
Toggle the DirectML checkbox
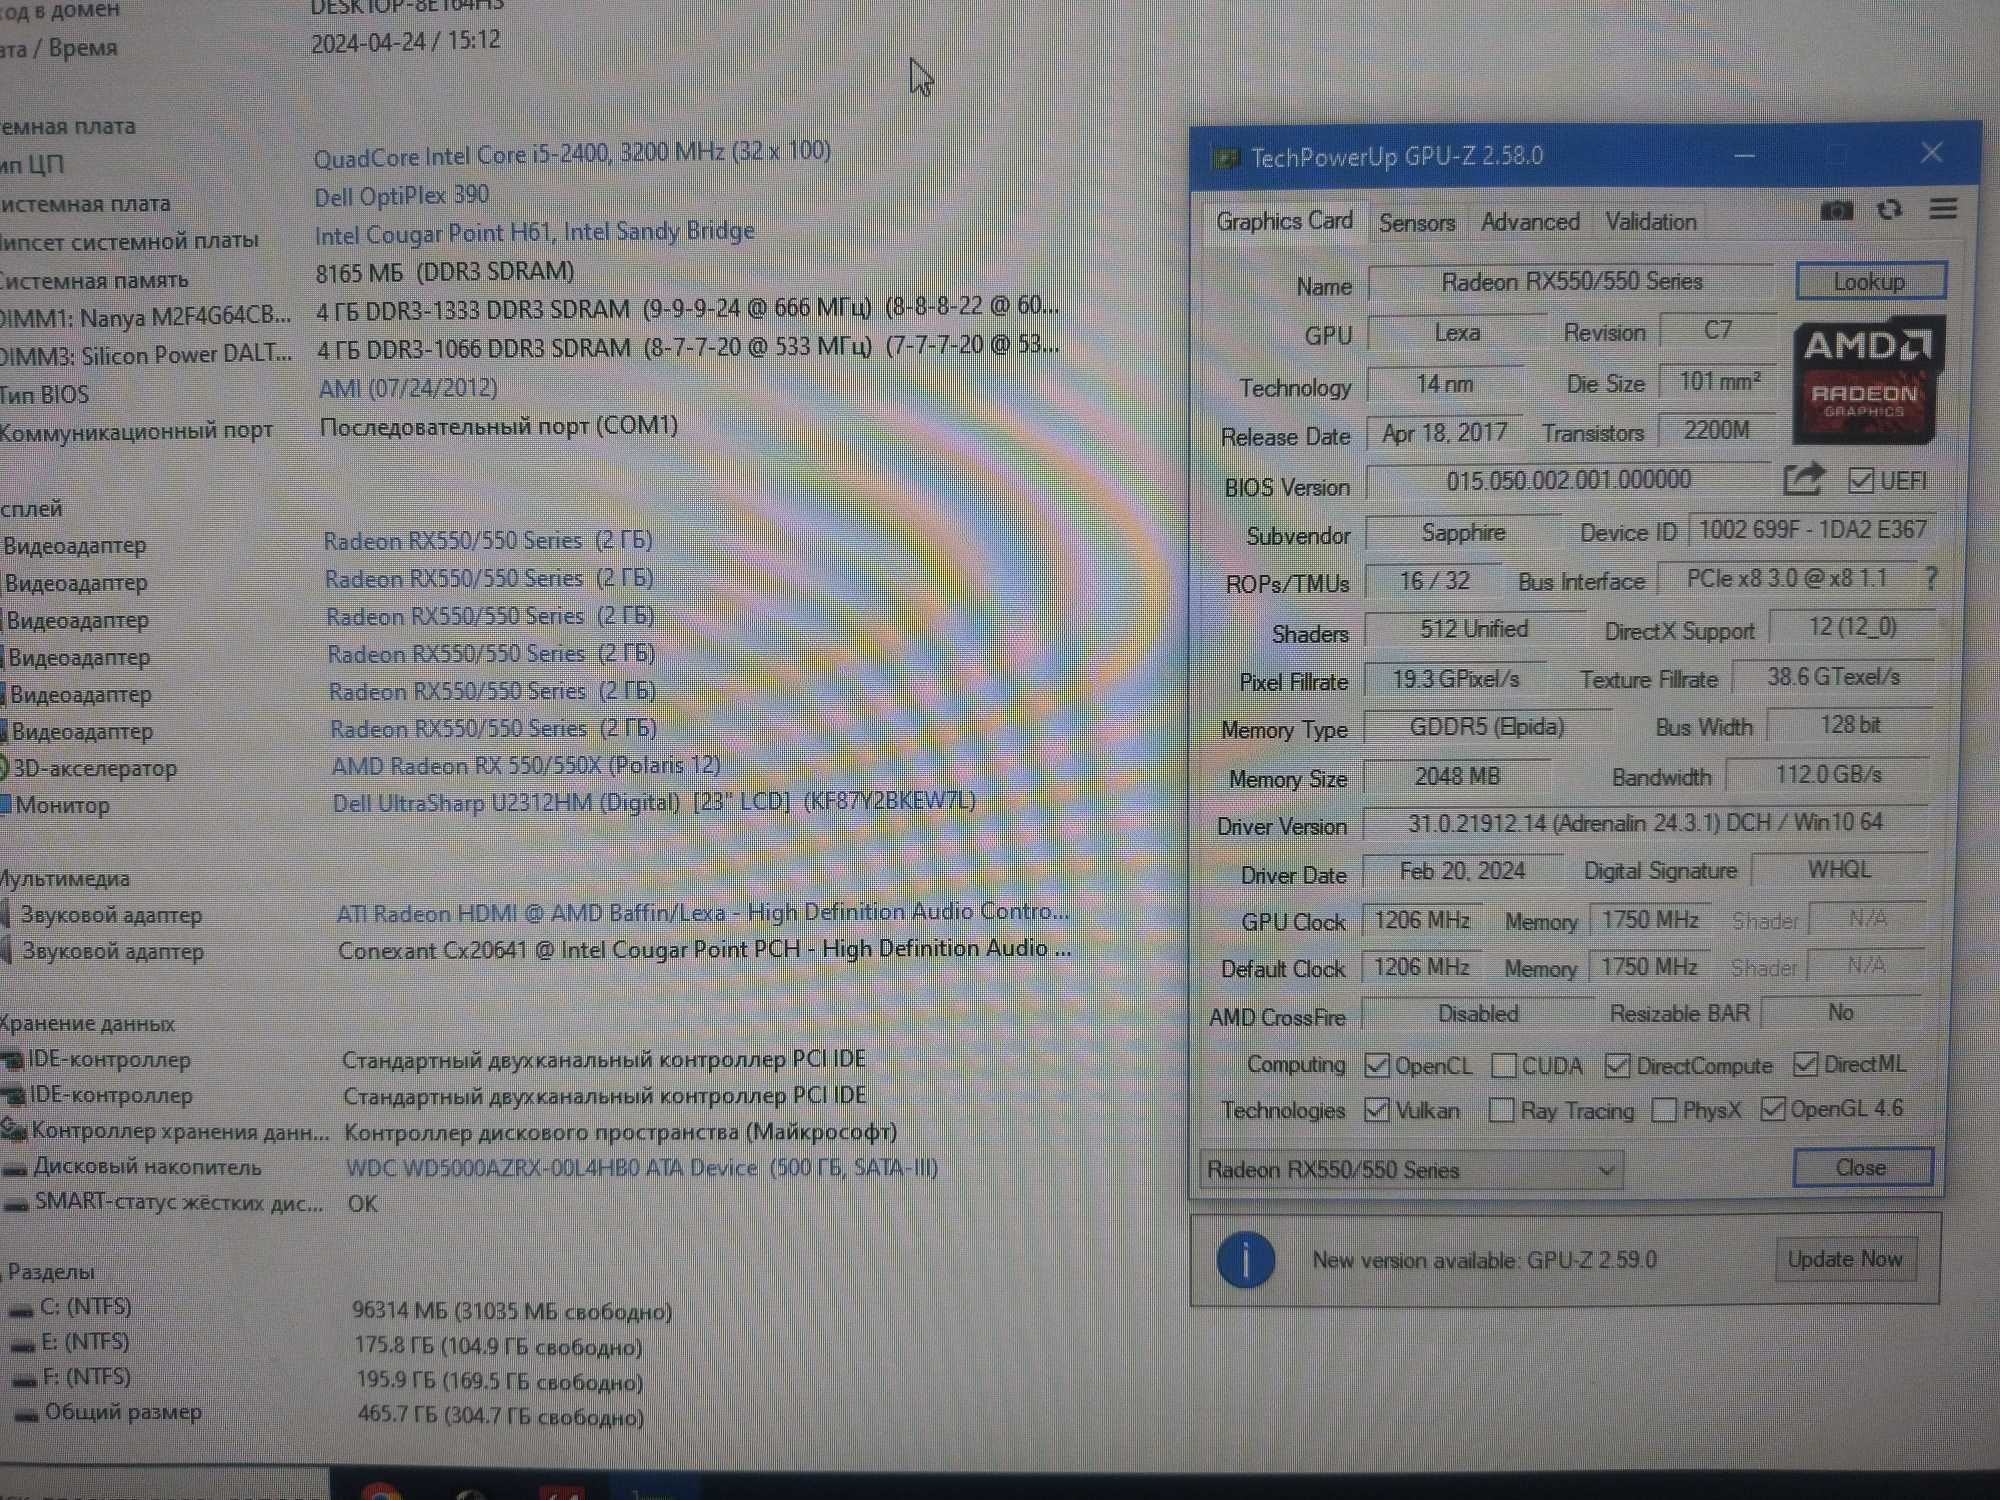pyautogui.click(x=1805, y=1064)
